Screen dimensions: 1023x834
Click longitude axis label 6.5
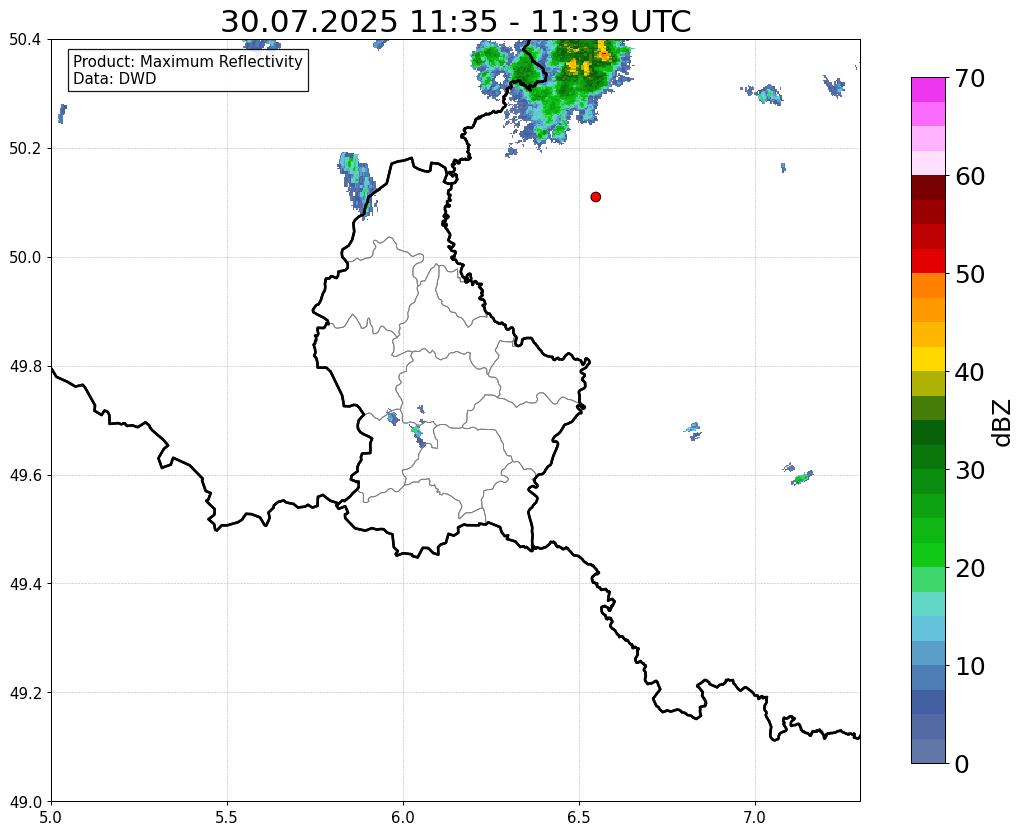click(x=579, y=818)
